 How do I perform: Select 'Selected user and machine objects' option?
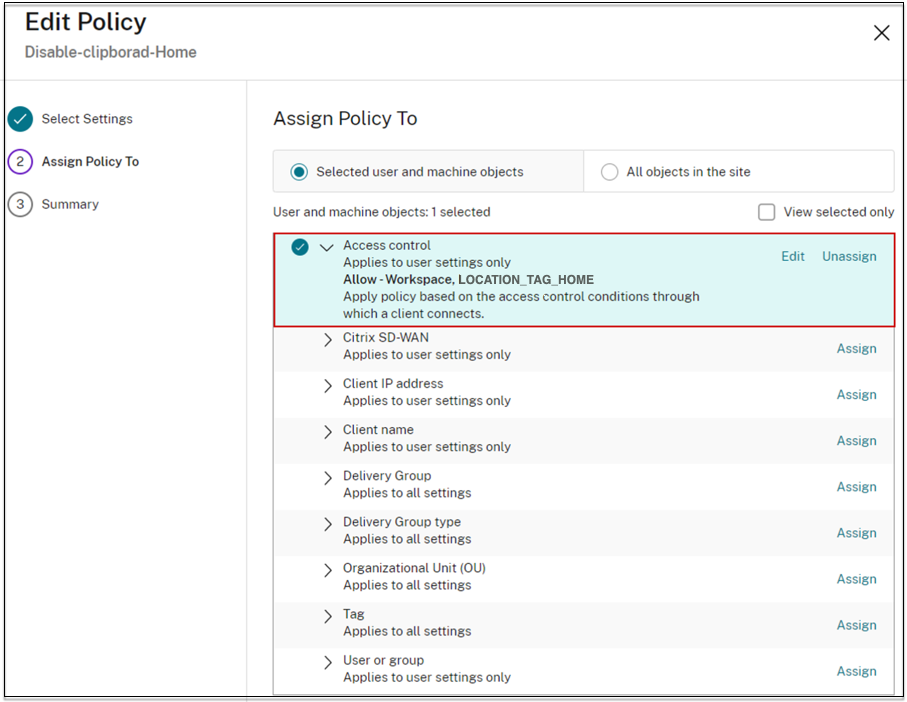[299, 172]
